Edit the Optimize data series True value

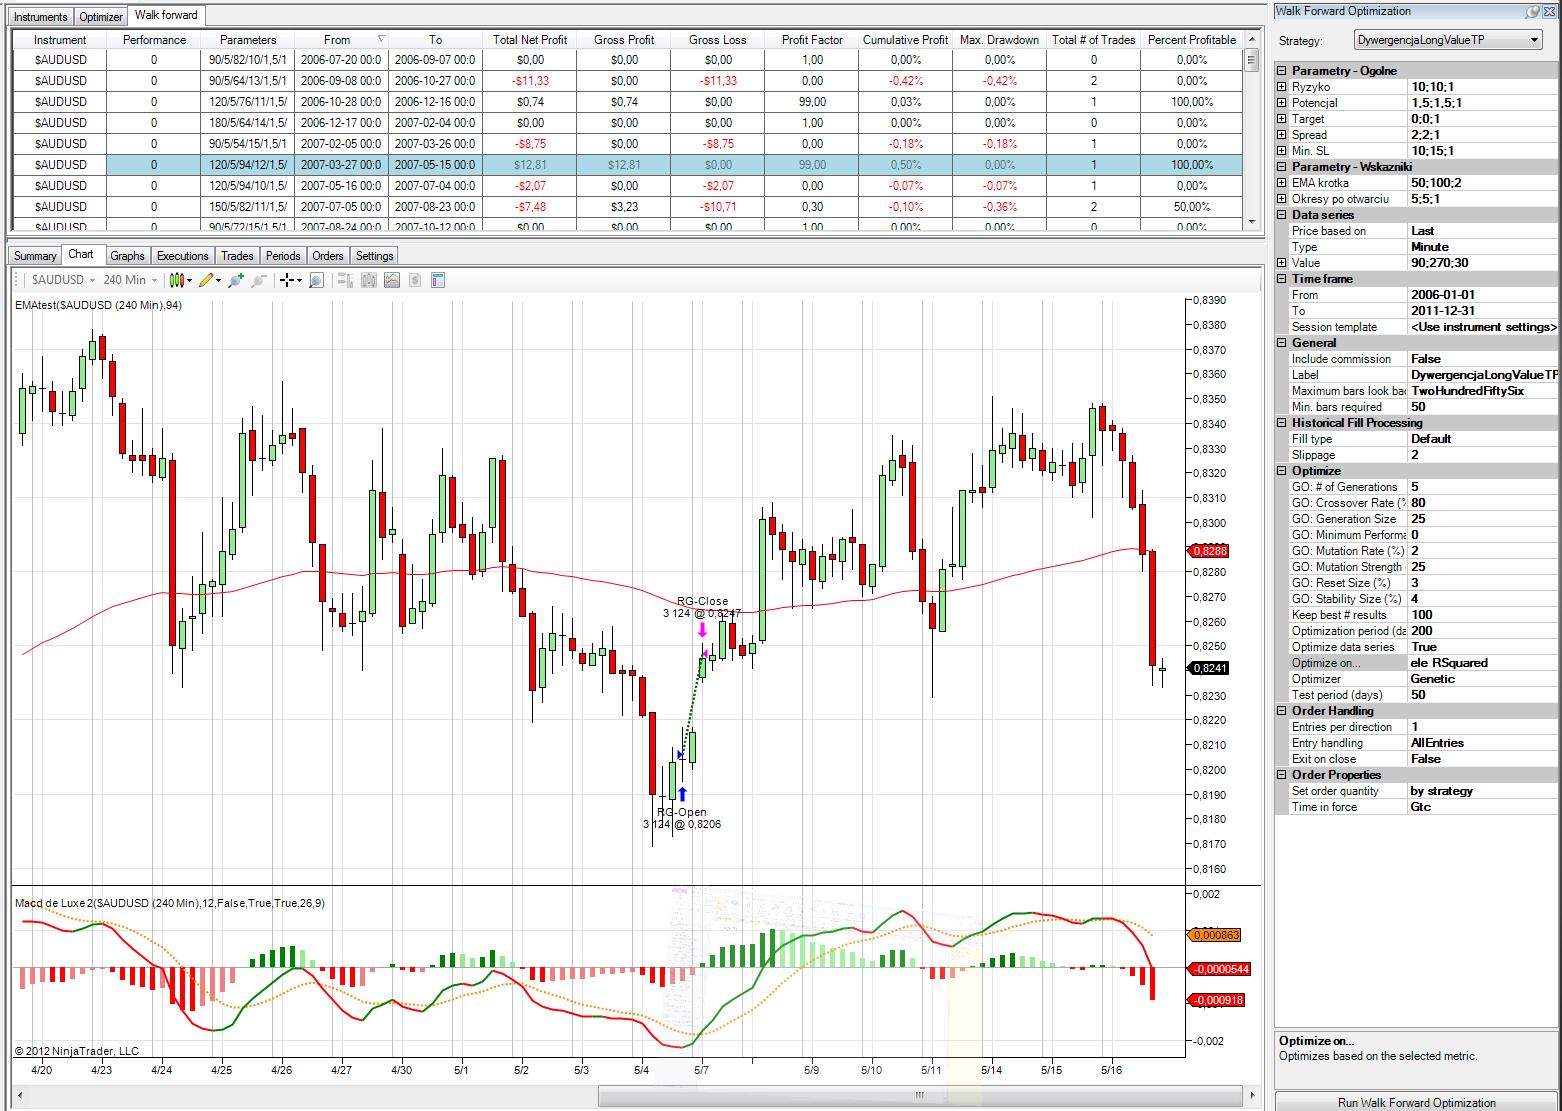1483,647
